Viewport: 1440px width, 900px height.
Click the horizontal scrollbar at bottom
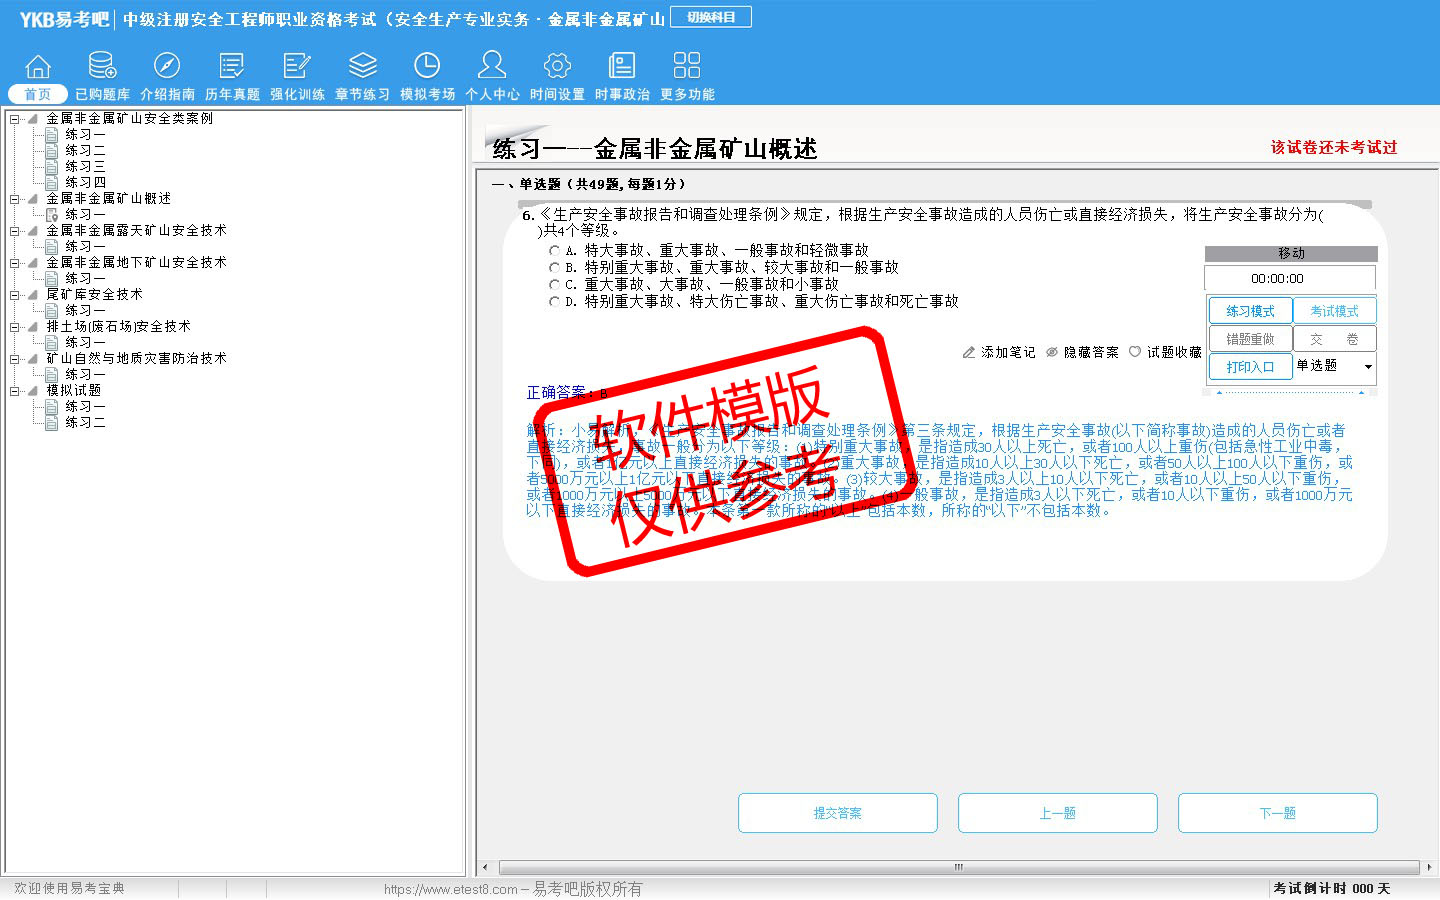pyautogui.click(x=958, y=867)
